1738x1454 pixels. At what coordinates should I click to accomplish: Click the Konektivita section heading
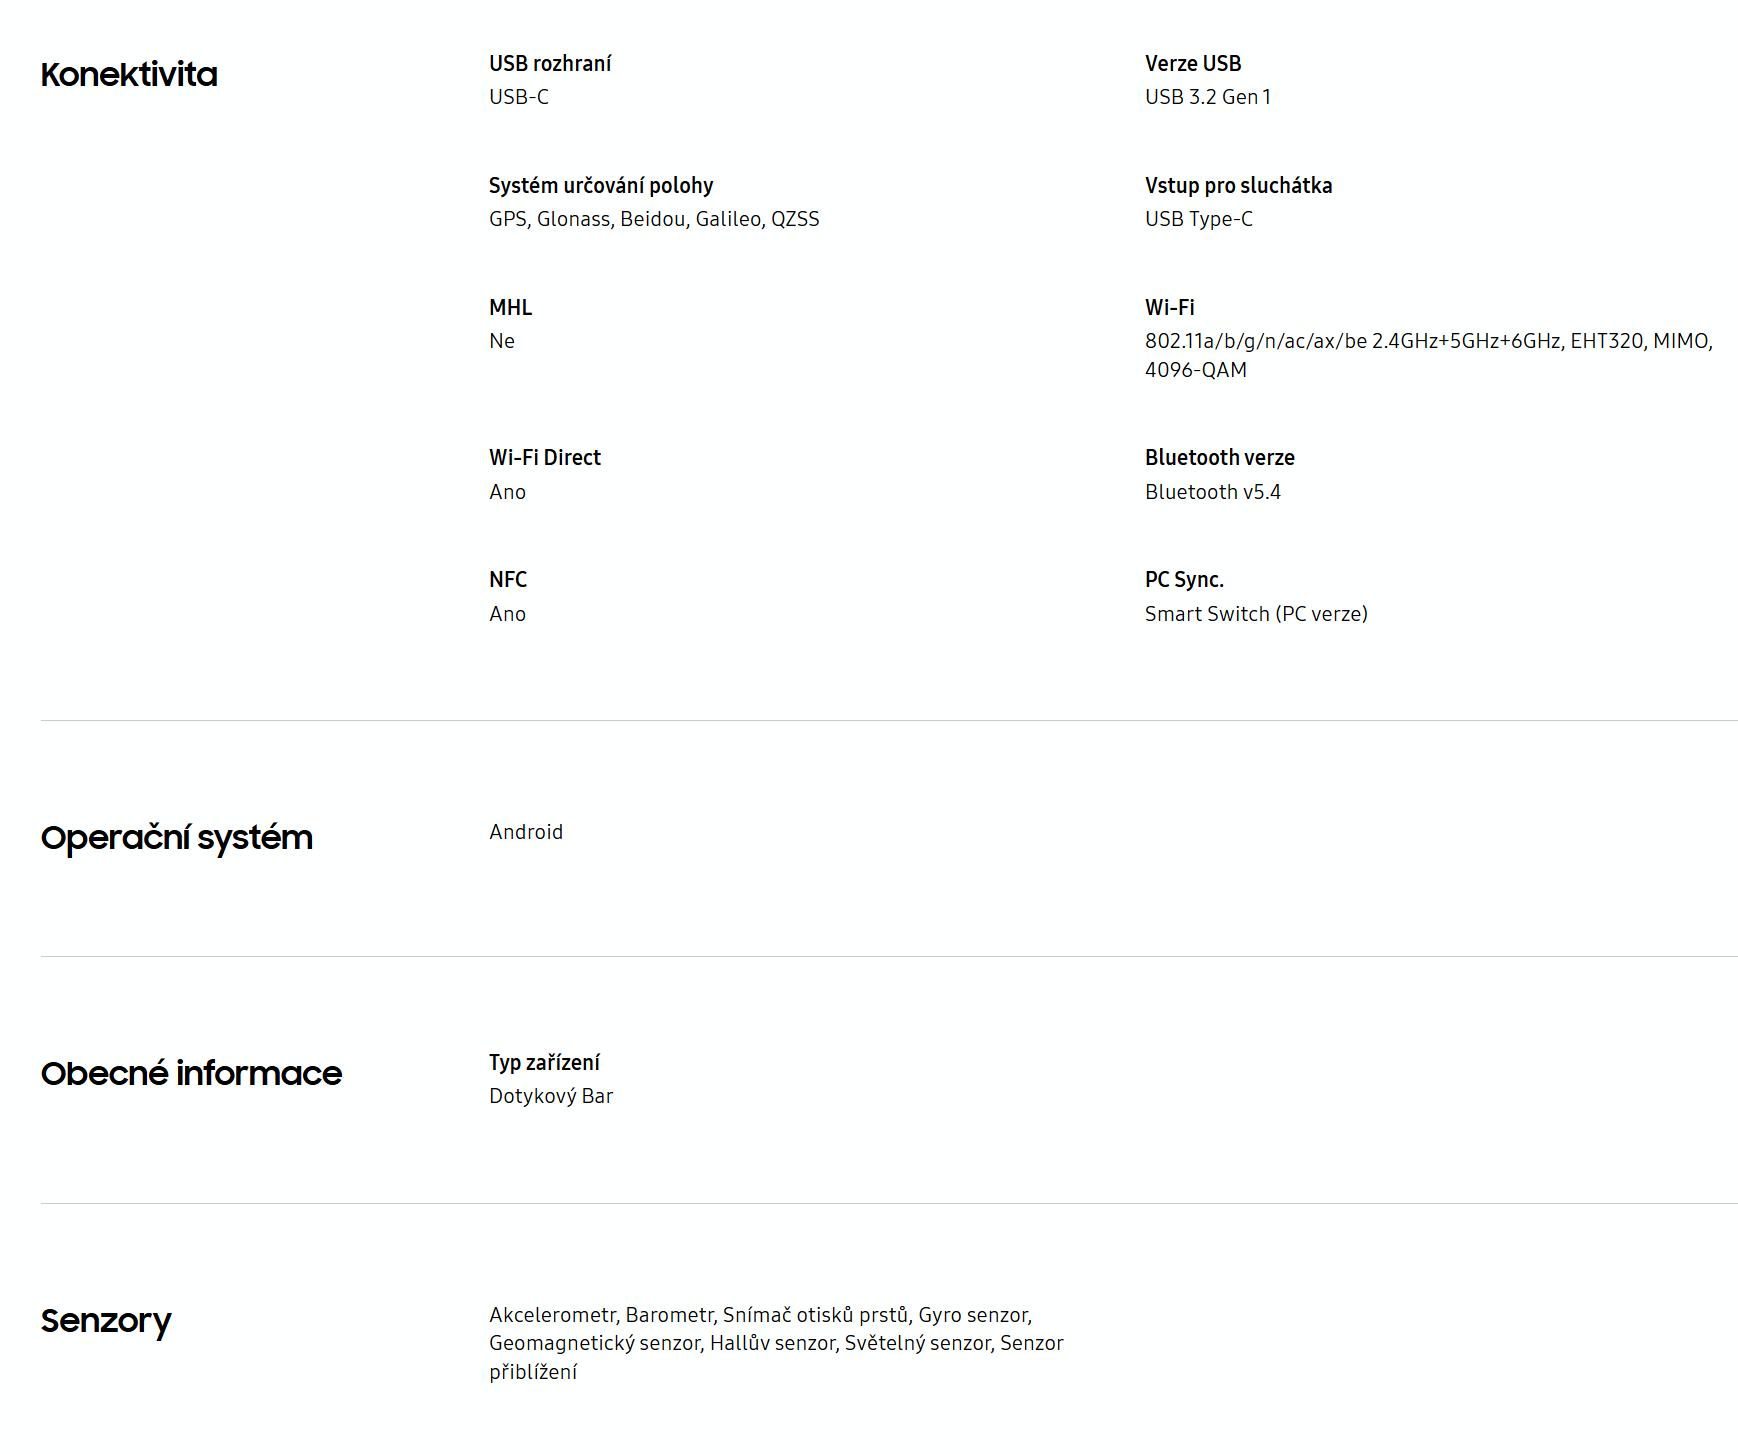tap(129, 75)
